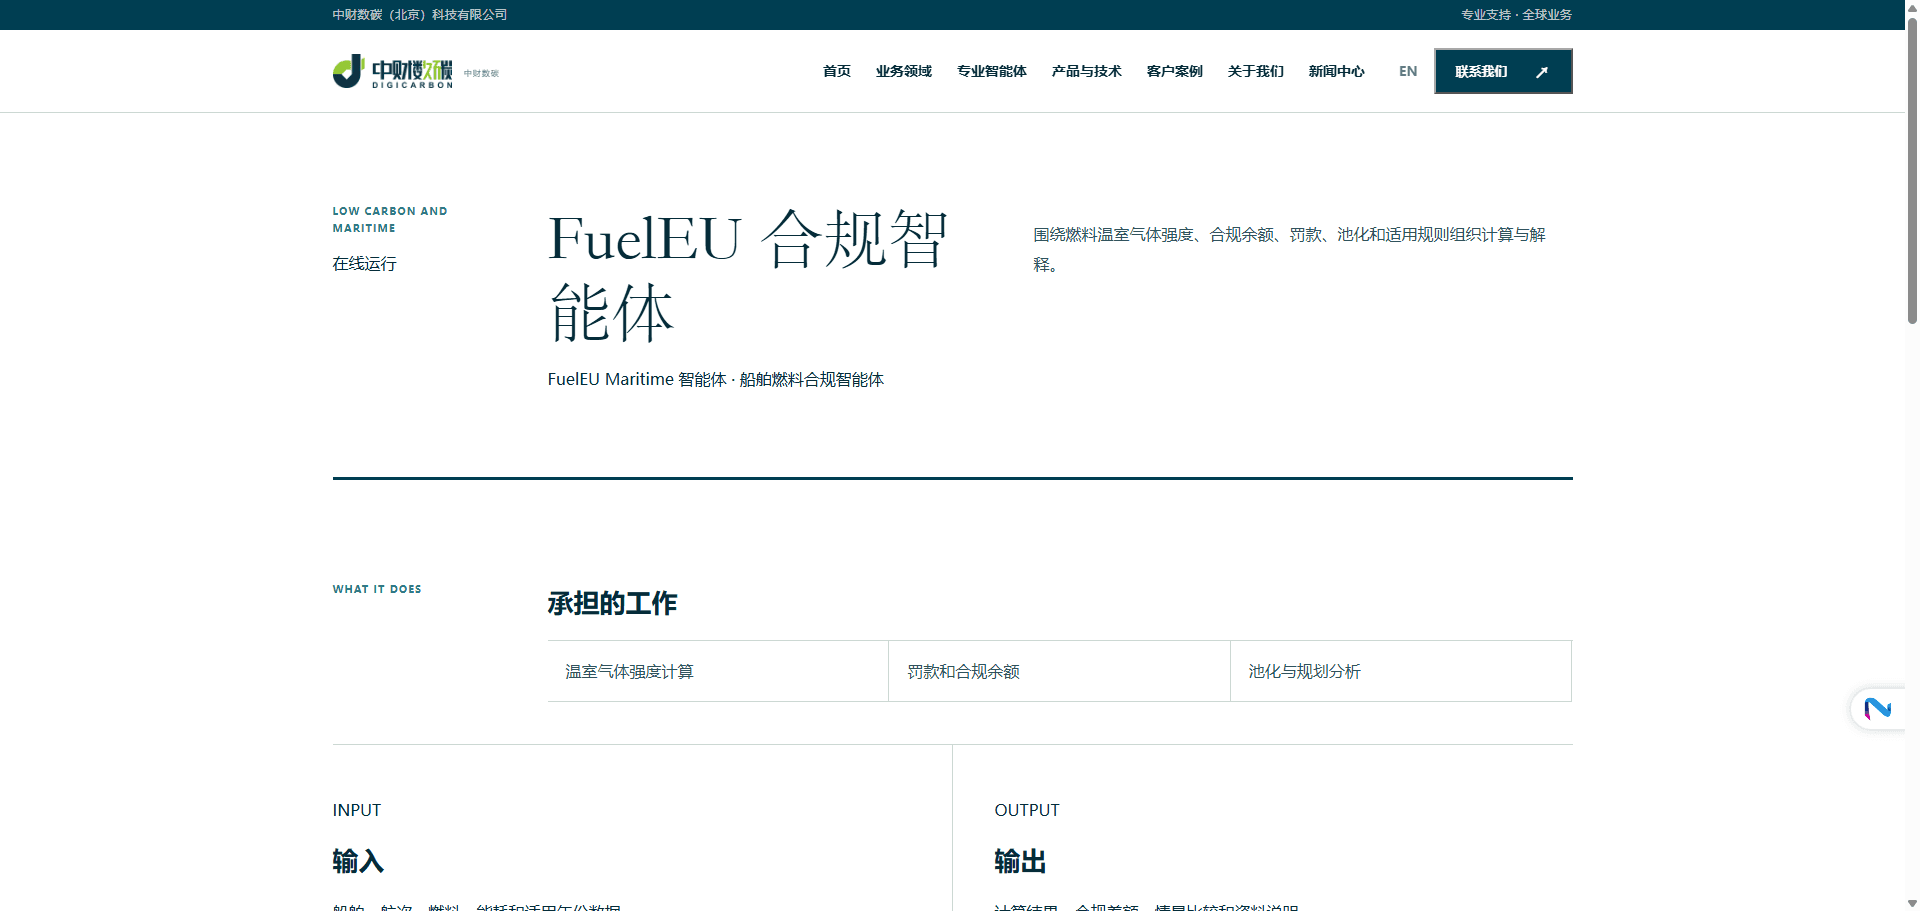Click the OUTPUT label
1920x911 pixels.
[x=1027, y=810]
